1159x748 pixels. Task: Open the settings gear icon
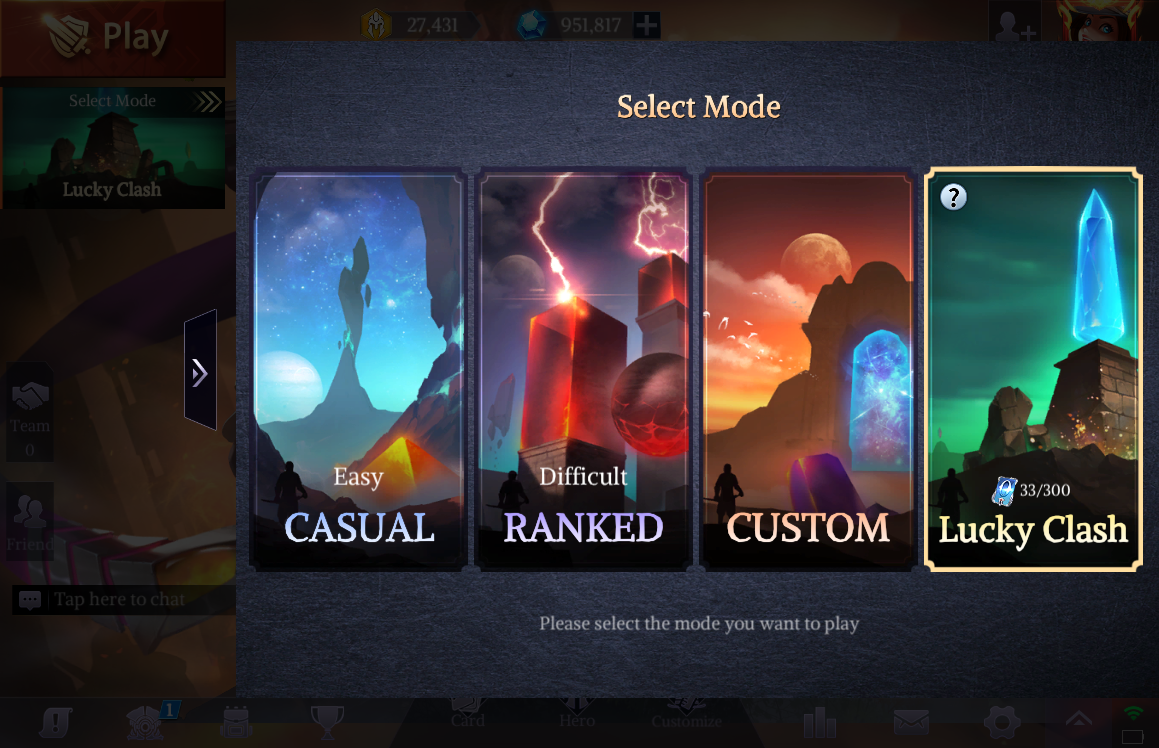click(1002, 722)
